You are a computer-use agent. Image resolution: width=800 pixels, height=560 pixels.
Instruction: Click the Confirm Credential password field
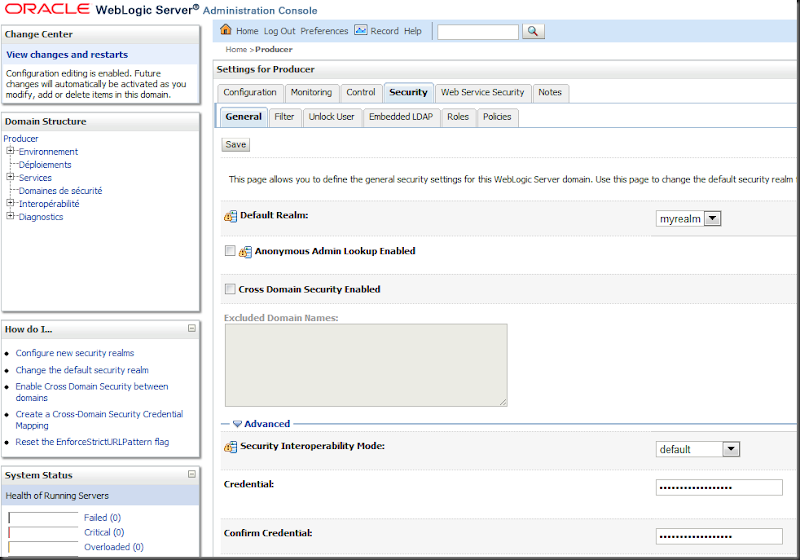tap(719, 537)
